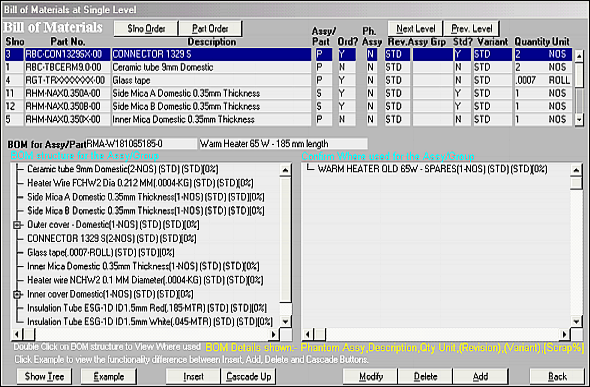Select WARM HEATER OLD 65W - SPARES item
Image resolution: width=590 pixels, height=387 pixels.
click(x=433, y=169)
